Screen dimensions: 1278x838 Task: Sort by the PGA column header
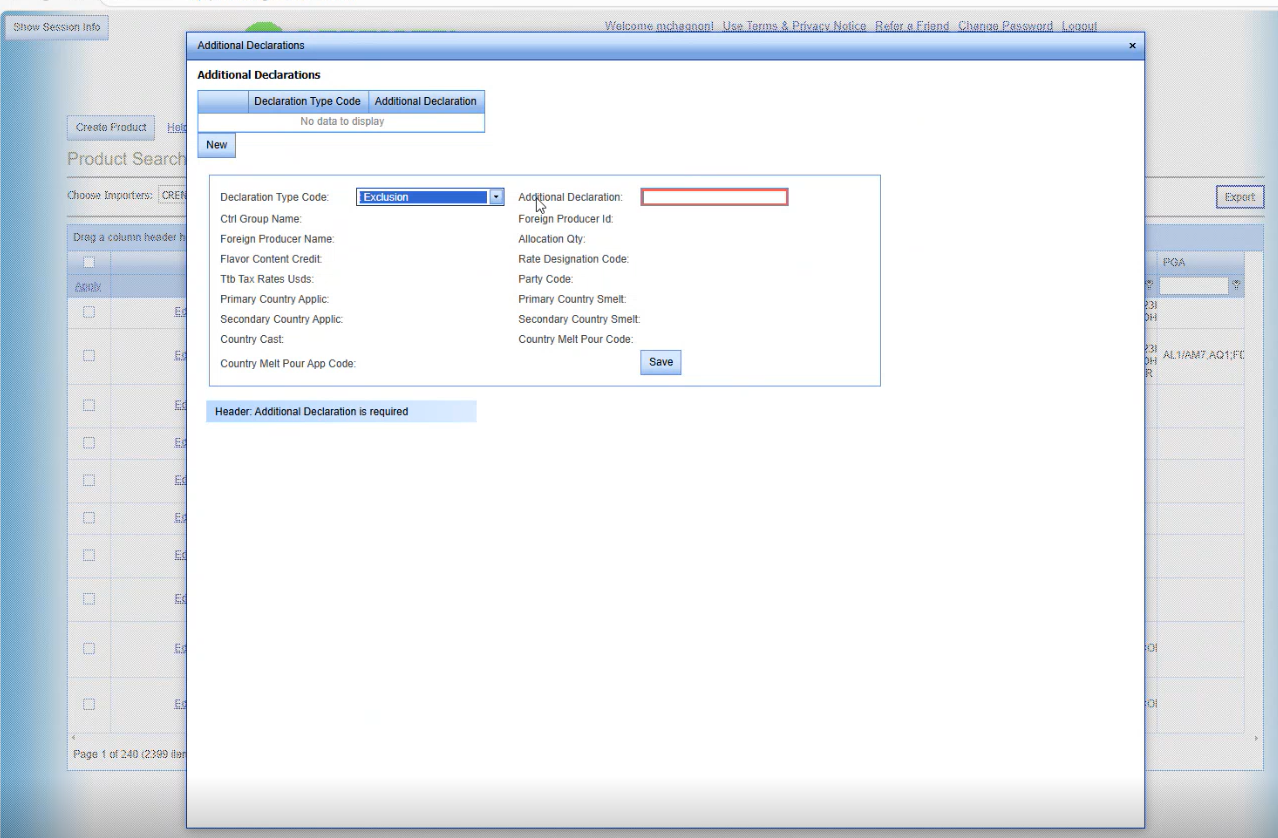1173,262
